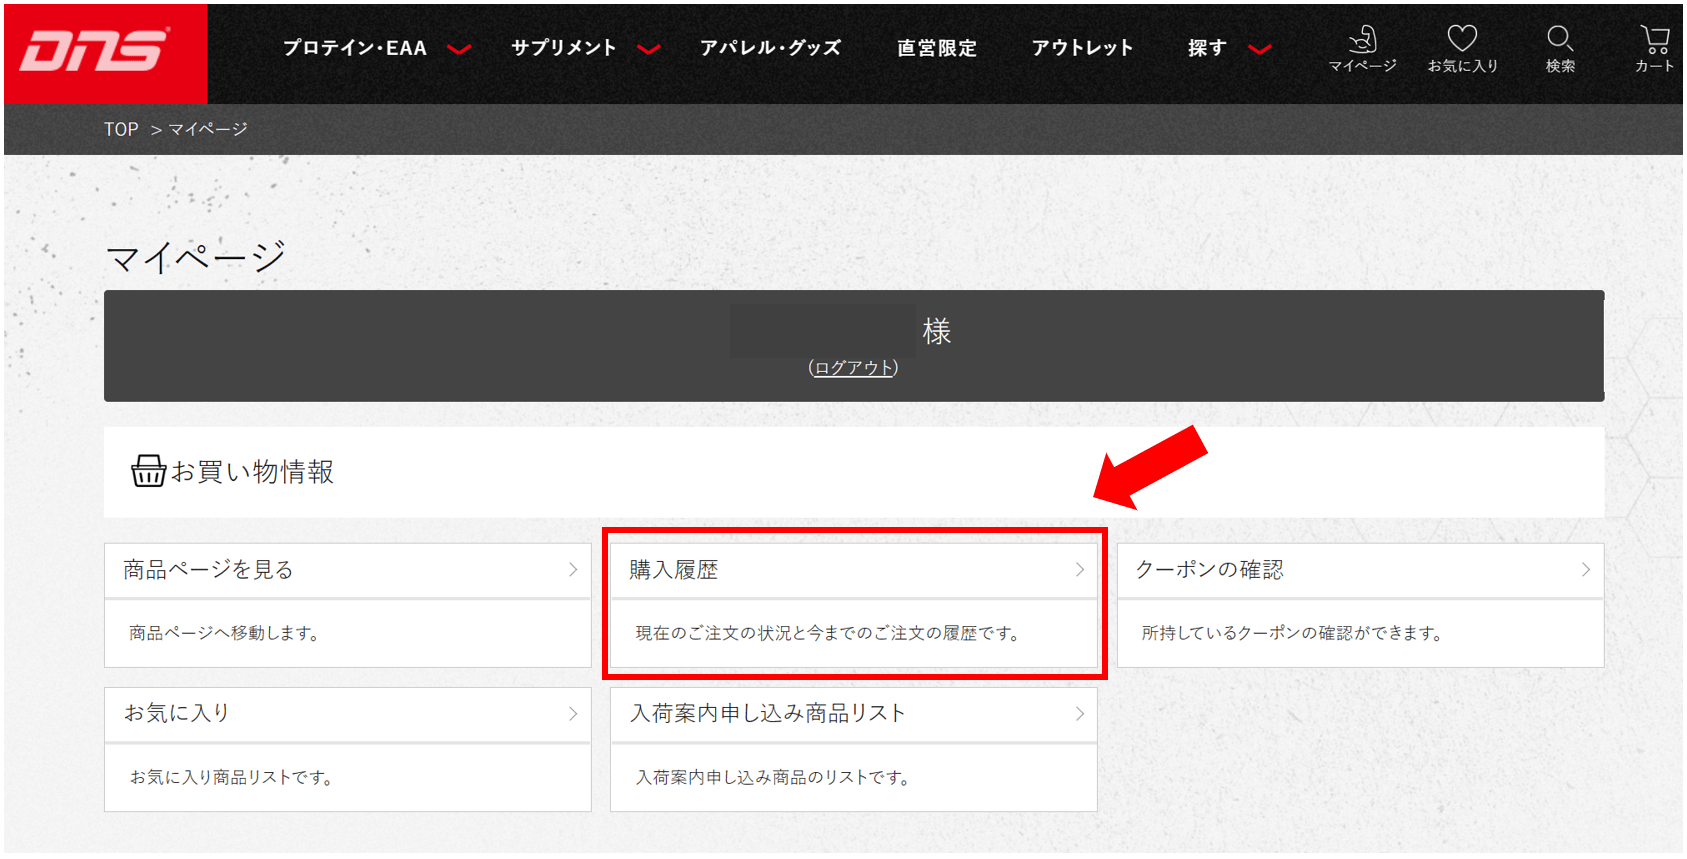
Task: Open the カート shopping cart icon
Action: point(1654,49)
